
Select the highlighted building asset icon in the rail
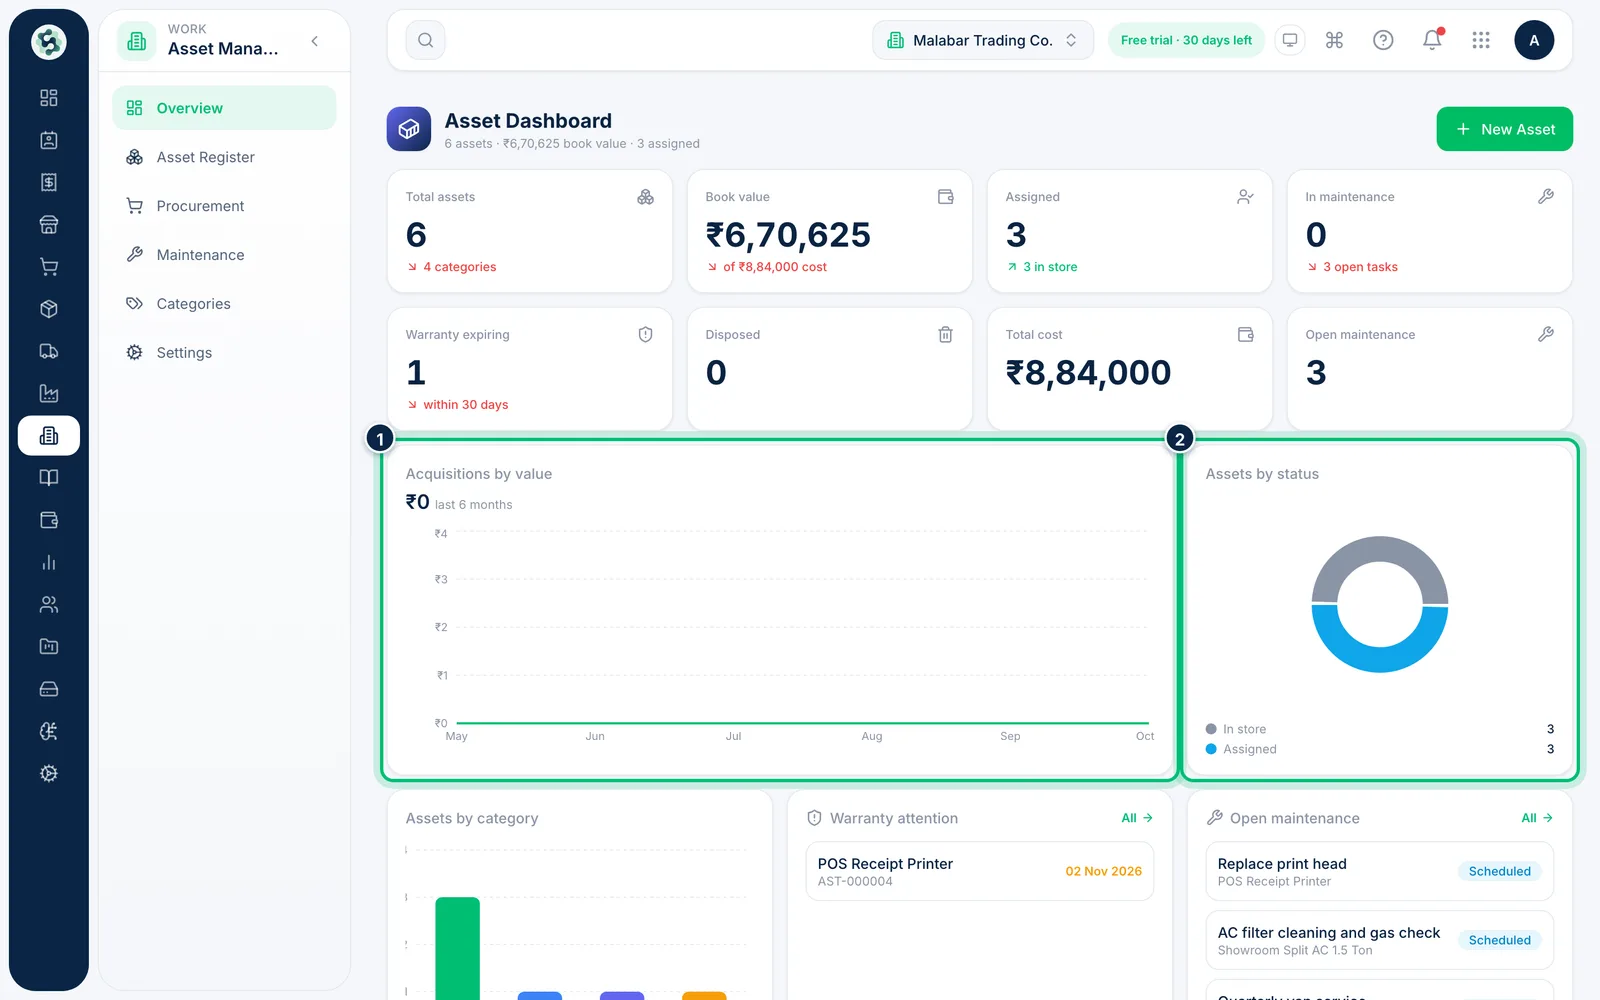tap(48, 436)
